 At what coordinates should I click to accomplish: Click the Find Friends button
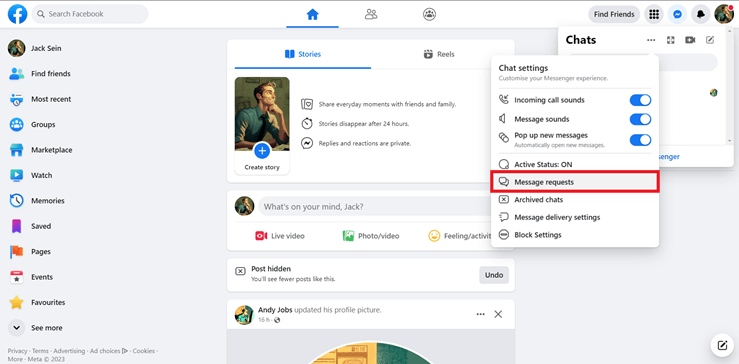pyautogui.click(x=614, y=14)
